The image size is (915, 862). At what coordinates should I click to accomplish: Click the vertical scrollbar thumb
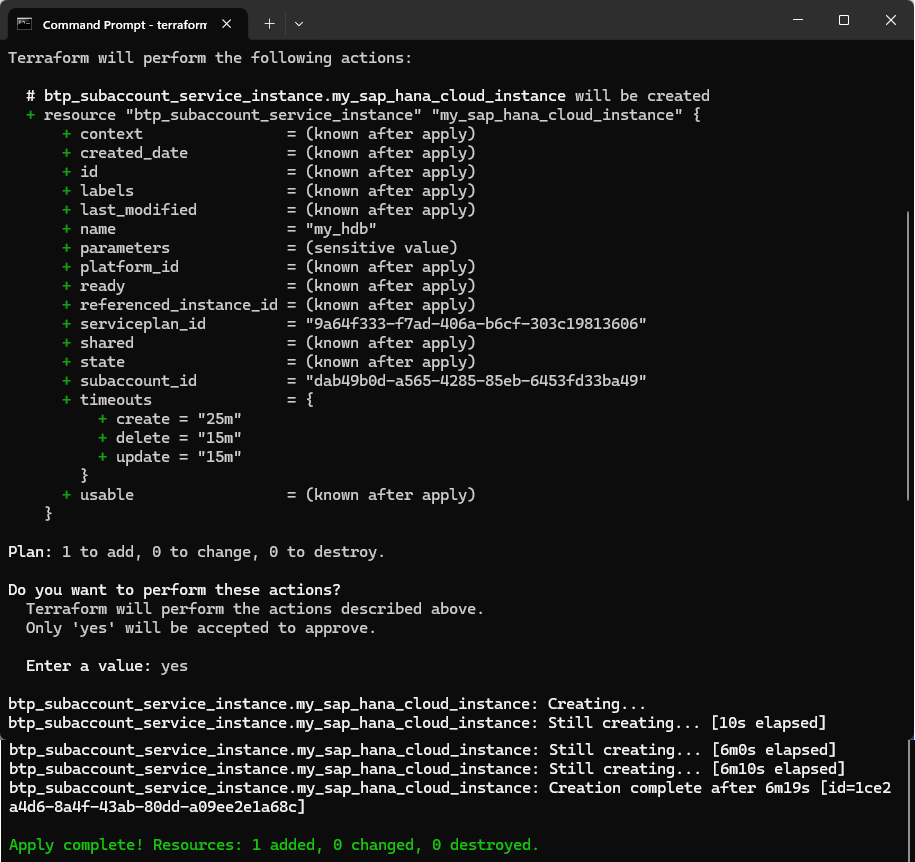click(x=908, y=355)
